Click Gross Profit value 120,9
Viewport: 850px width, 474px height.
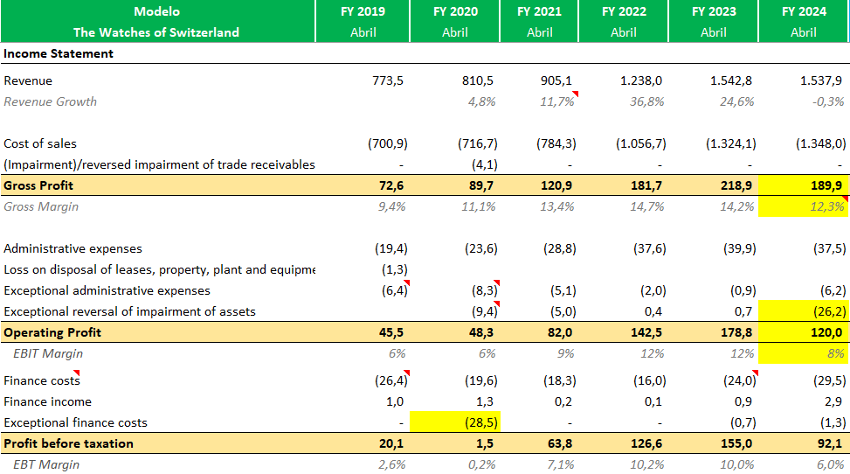[x=556, y=185]
